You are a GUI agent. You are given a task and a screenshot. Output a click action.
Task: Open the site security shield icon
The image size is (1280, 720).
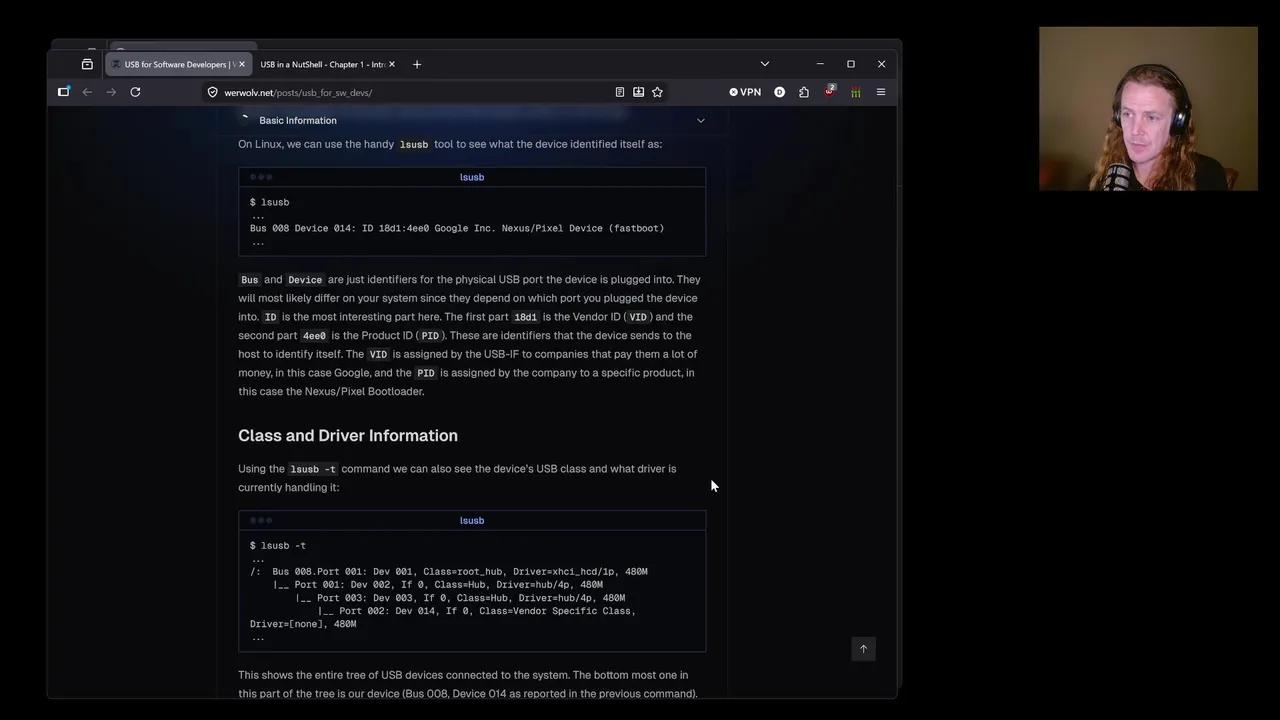(213, 92)
